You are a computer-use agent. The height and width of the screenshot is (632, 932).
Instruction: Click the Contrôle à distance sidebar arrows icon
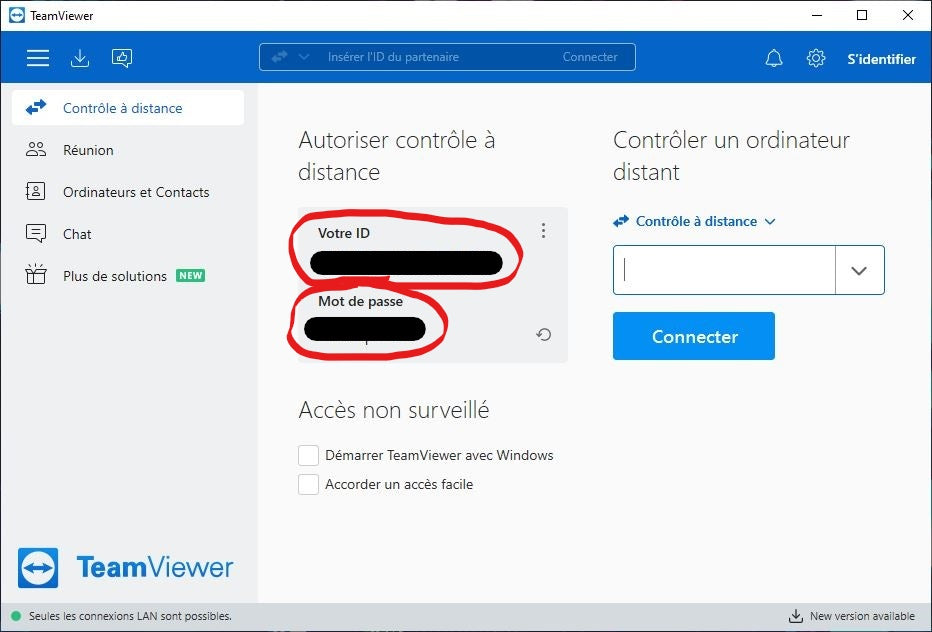[36, 108]
